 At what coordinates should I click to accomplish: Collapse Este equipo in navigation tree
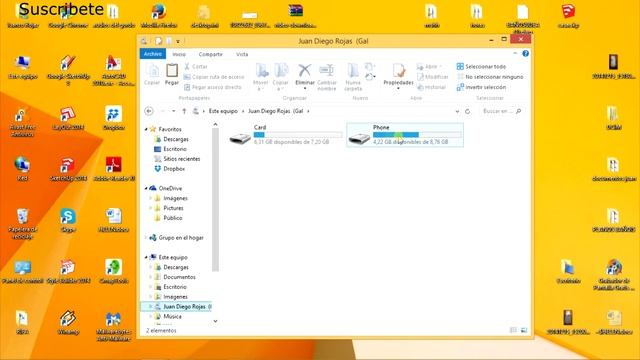[x=146, y=257]
